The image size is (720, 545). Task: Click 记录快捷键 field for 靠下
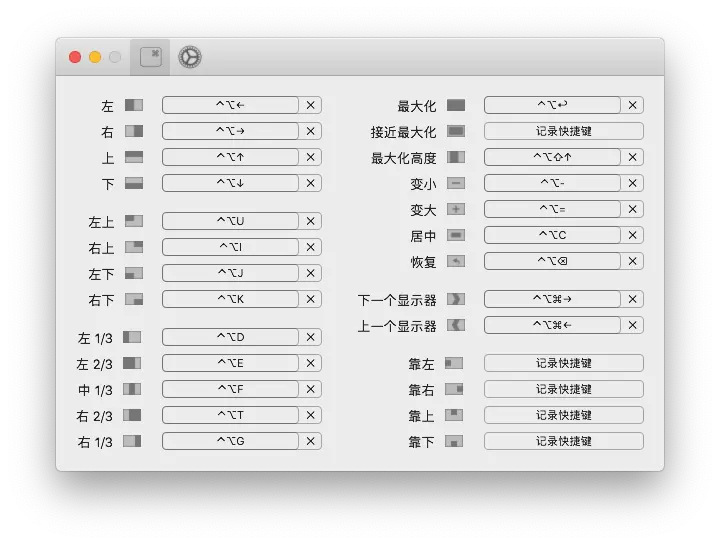click(x=563, y=441)
